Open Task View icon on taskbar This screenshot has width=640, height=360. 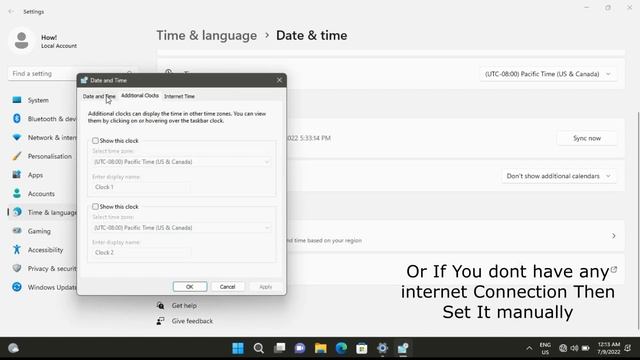280,348
